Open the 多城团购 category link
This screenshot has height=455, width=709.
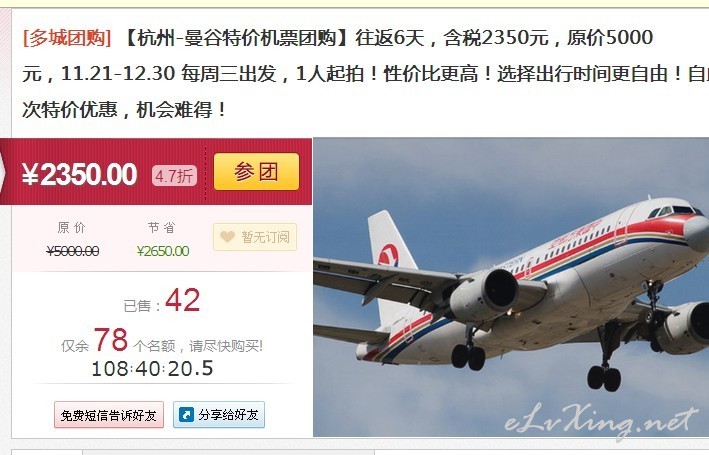[67, 38]
